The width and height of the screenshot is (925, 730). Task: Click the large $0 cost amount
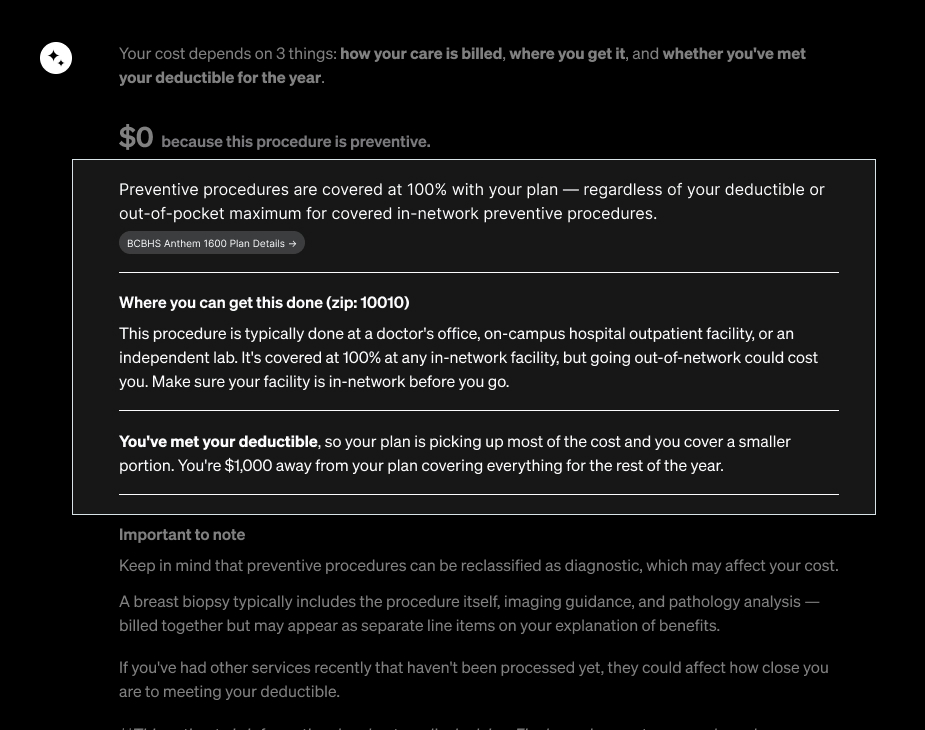pyautogui.click(x=136, y=137)
